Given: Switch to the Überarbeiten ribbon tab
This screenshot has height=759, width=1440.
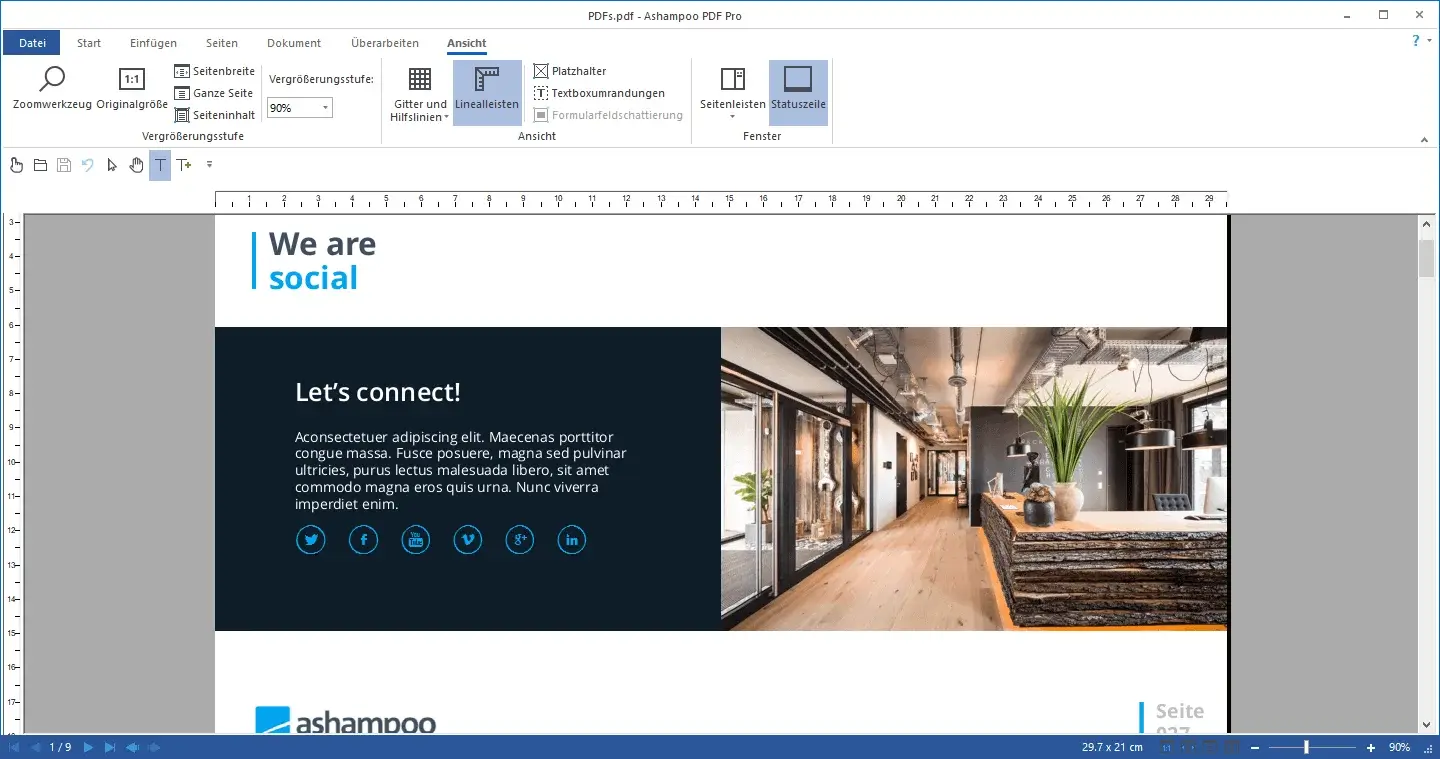Looking at the screenshot, I should point(384,43).
